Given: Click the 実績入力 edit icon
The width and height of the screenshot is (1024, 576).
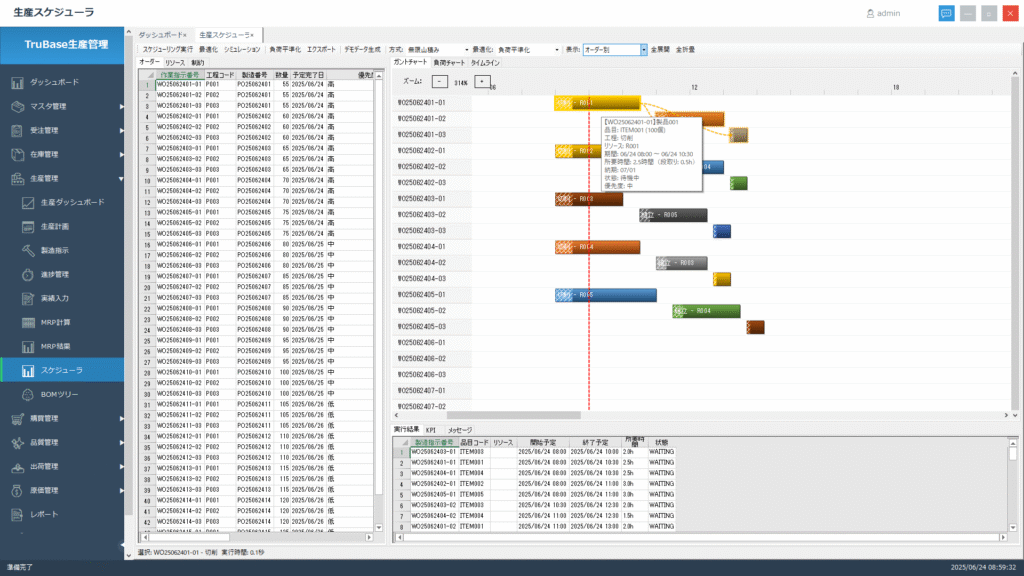Looking at the screenshot, I should (x=28, y=298).
